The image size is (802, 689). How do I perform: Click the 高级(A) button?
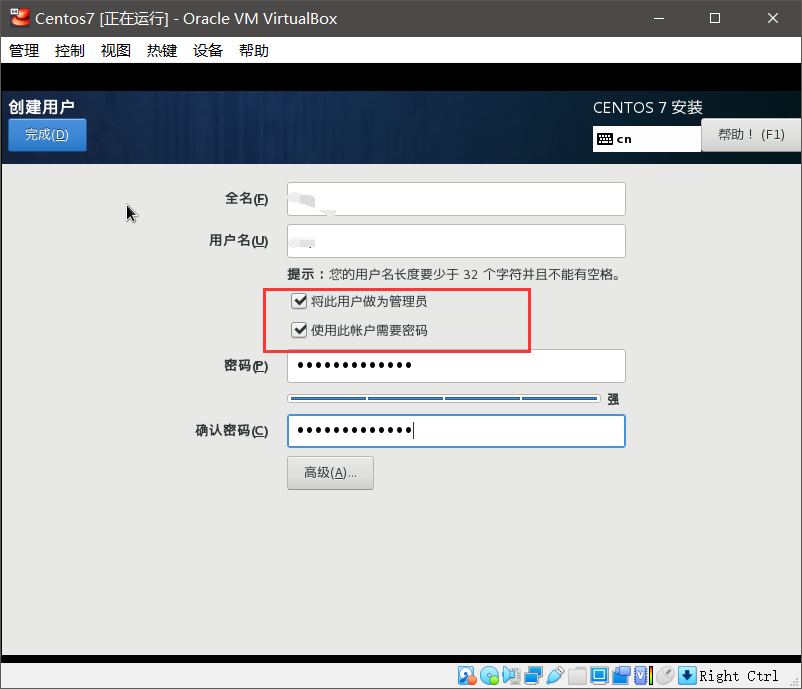pyautogui.click(x=330, y=472)
